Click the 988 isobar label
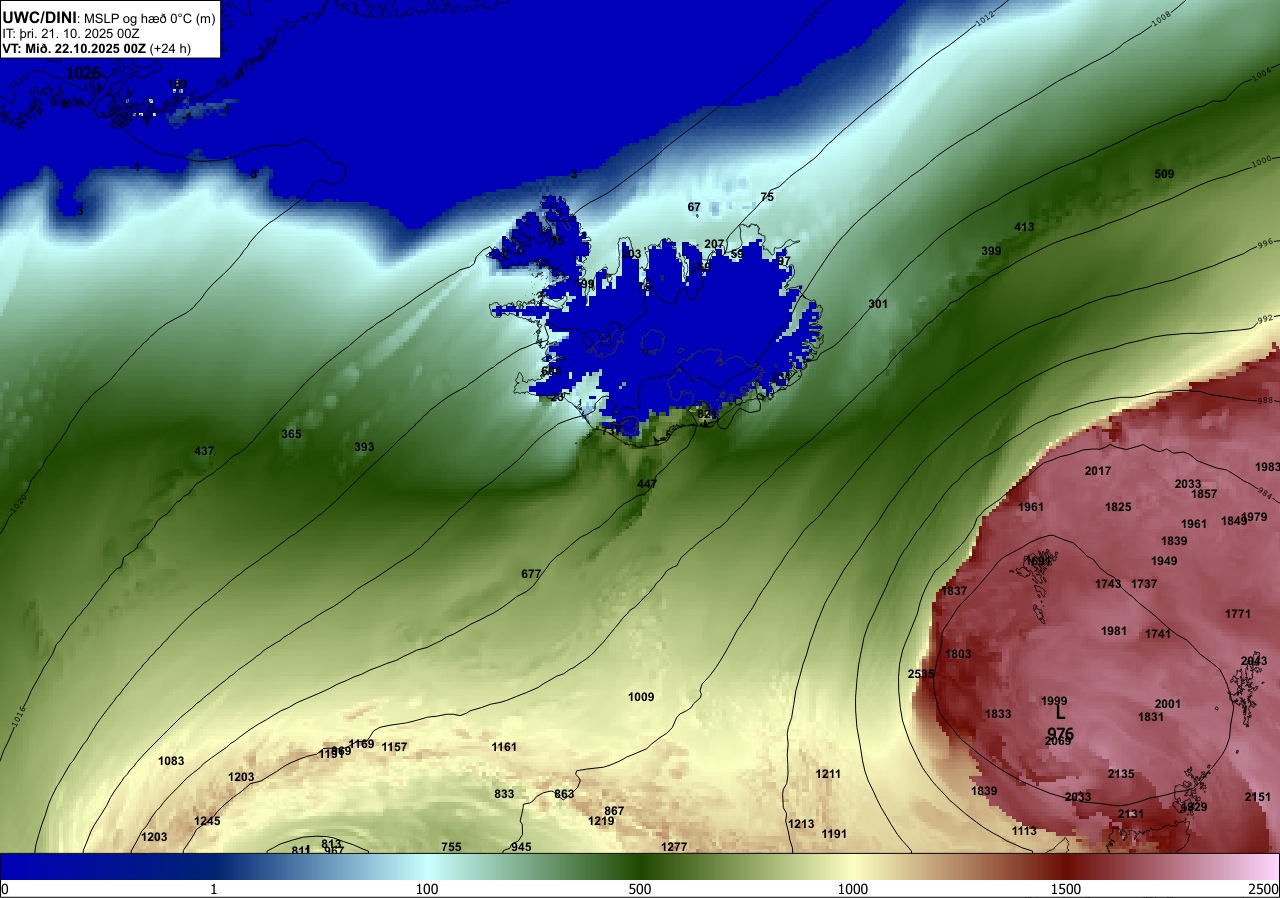 click(x=1266, y=400)
